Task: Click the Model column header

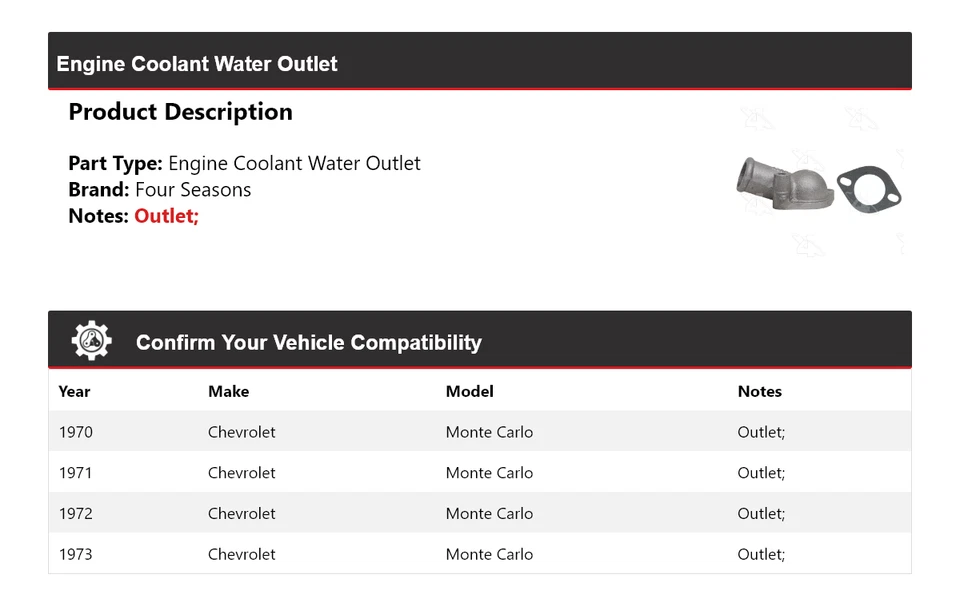Action: 469,391
